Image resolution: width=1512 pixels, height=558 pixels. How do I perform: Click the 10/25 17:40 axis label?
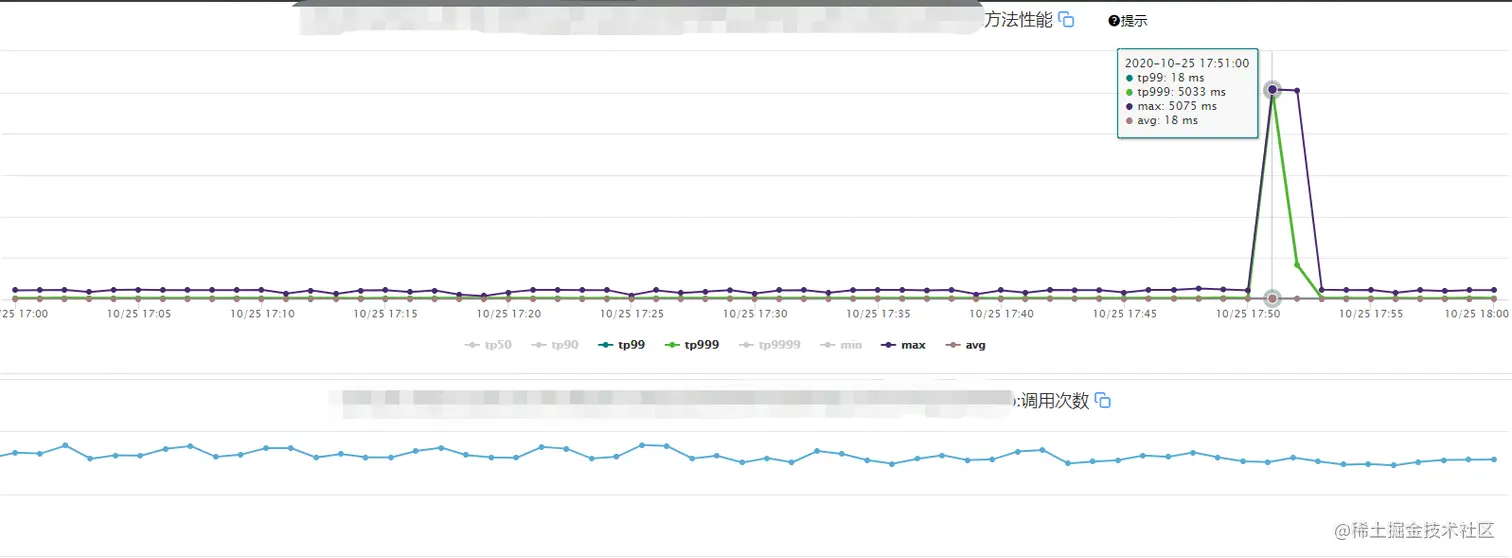point(1002,313)
